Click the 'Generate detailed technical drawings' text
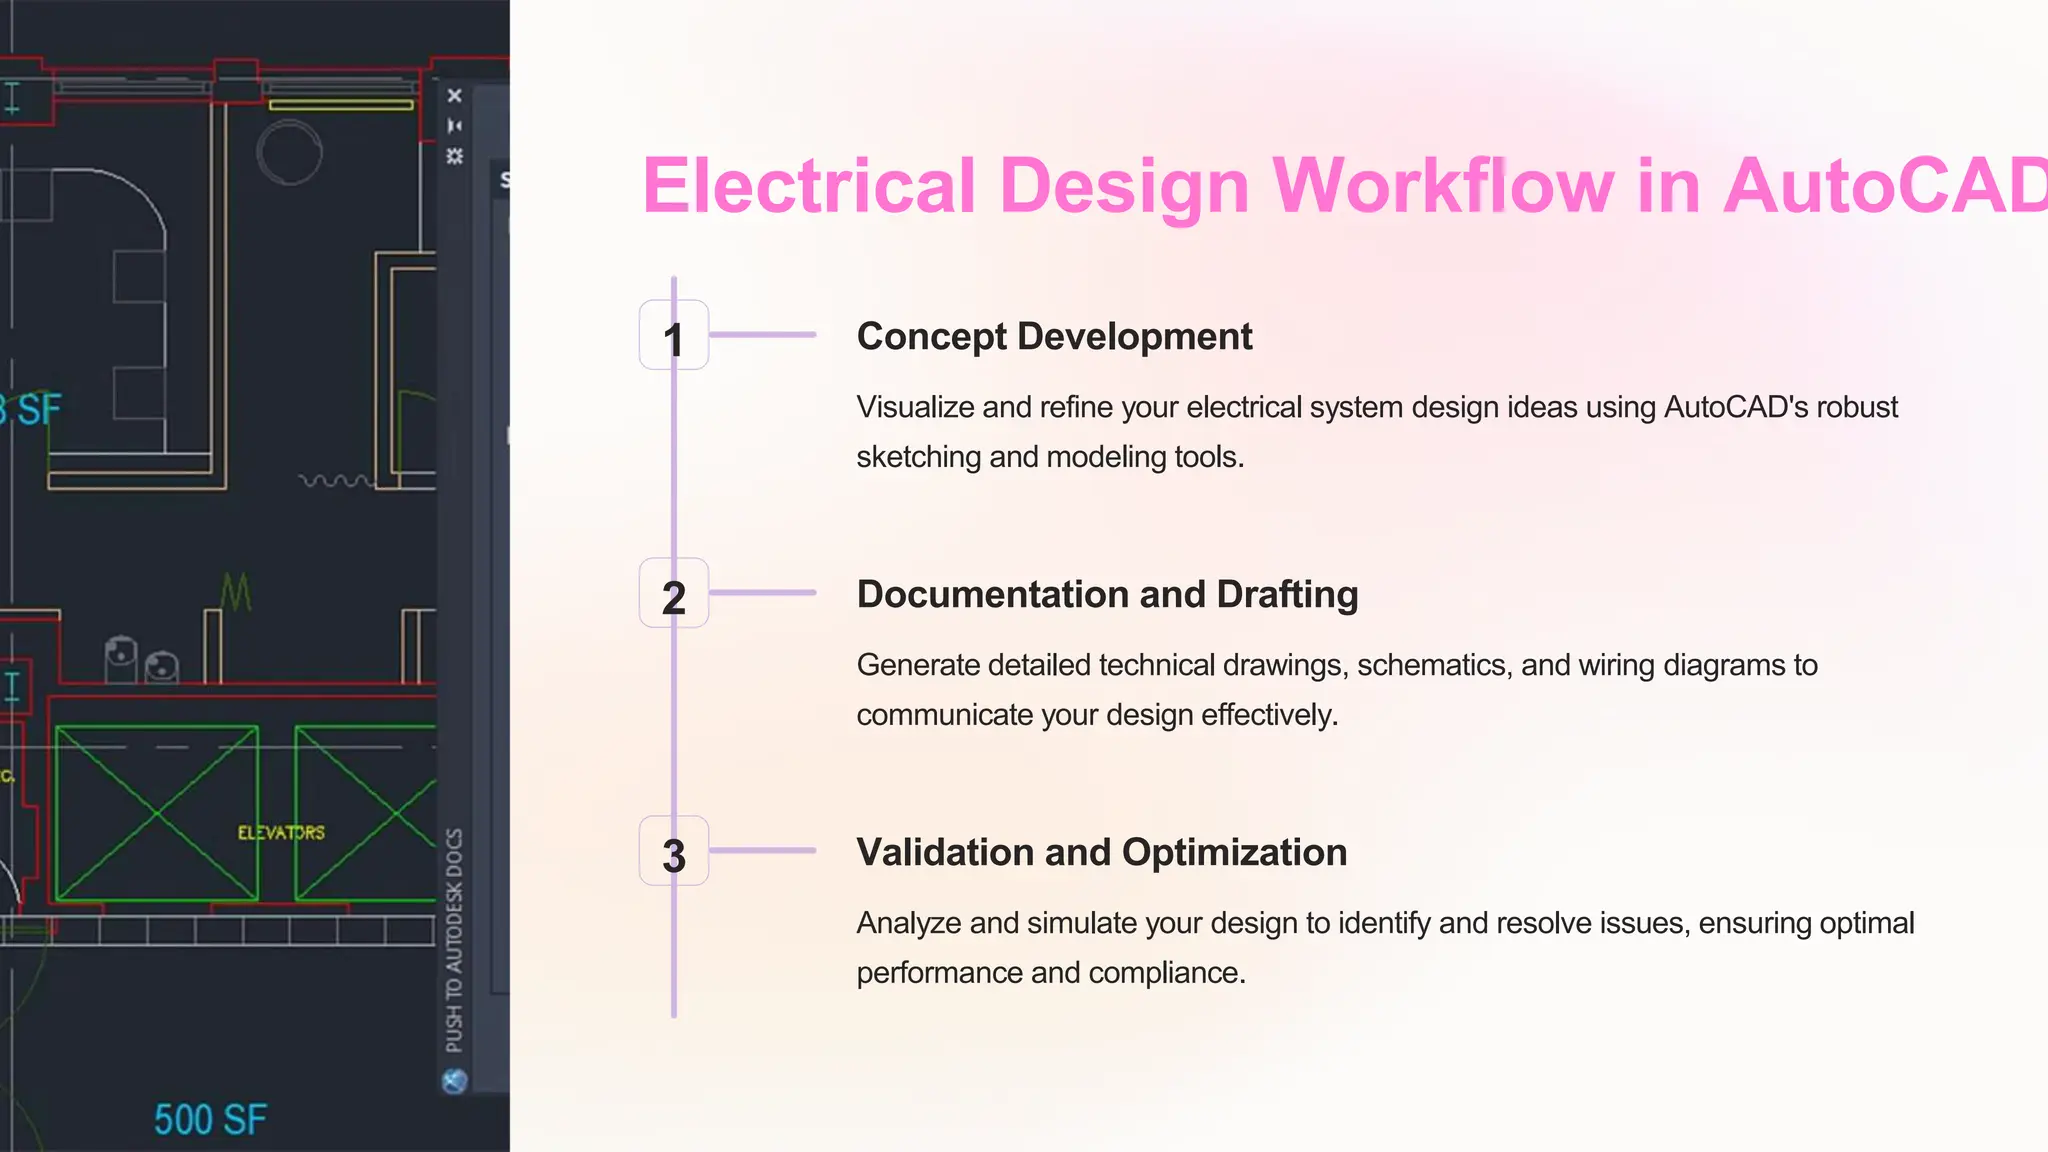The width and height of the screenshot is (2048, 1152). point(1337,690)
